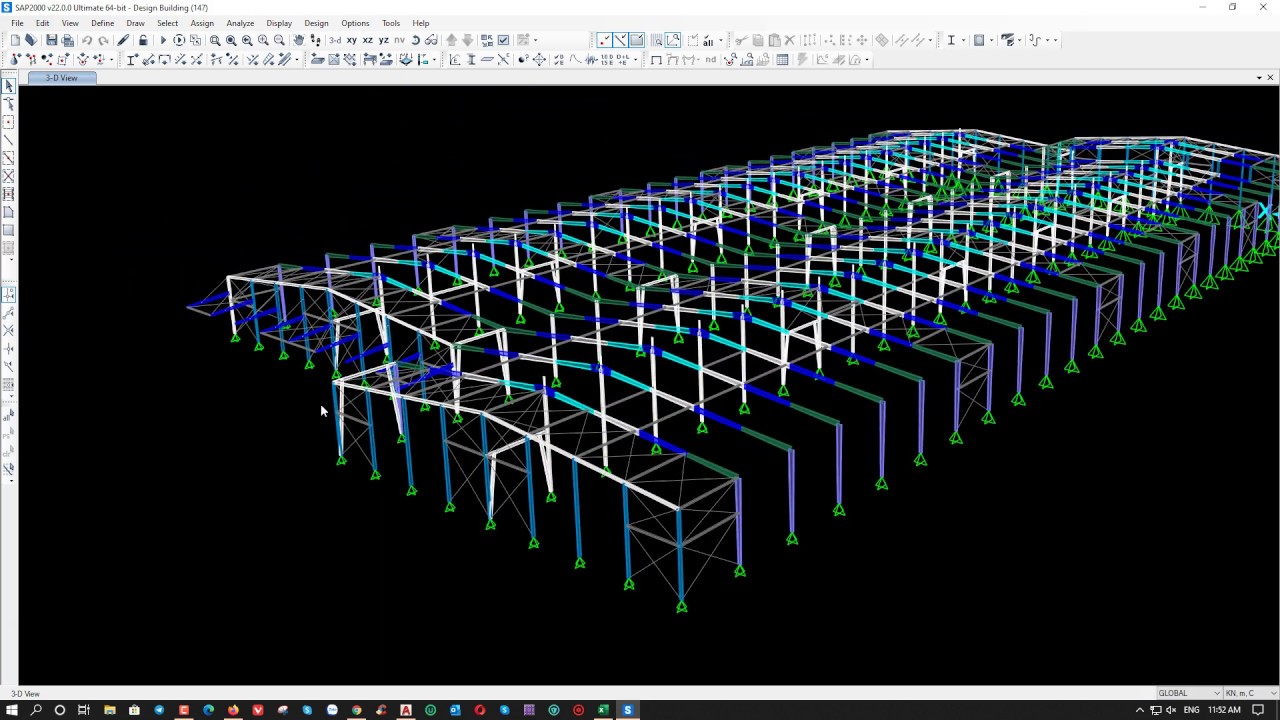Open the Assign menu
This screenshot has width=1280, height=720.
click(x=202, y=23)
